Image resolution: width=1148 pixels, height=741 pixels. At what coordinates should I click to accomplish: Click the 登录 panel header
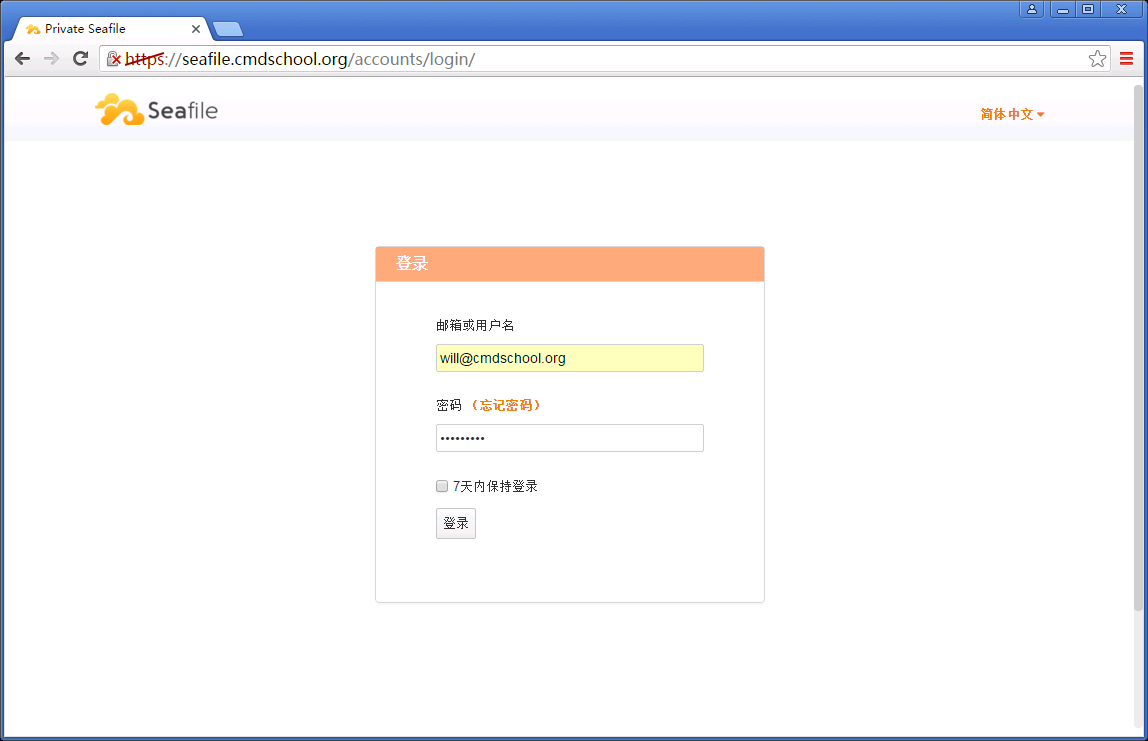click(x=570, y=264)
